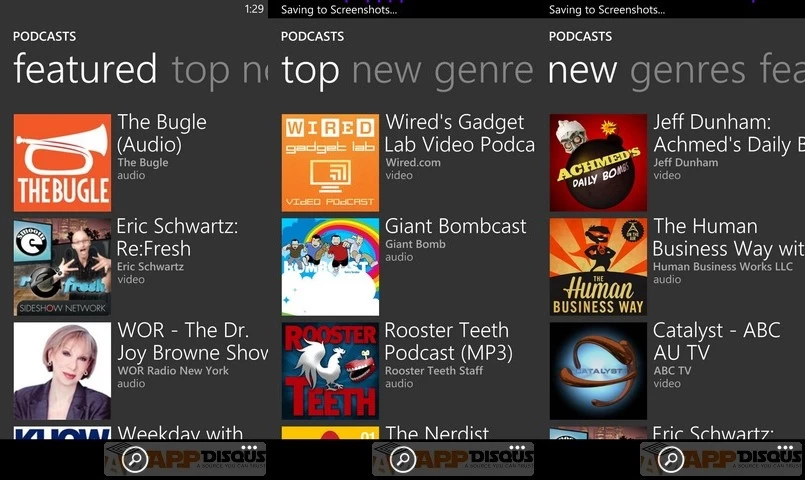Screen dimensions: 805x480
Task: Open the Achmed's Daily Bombs artwork
Action: (598, 163)
